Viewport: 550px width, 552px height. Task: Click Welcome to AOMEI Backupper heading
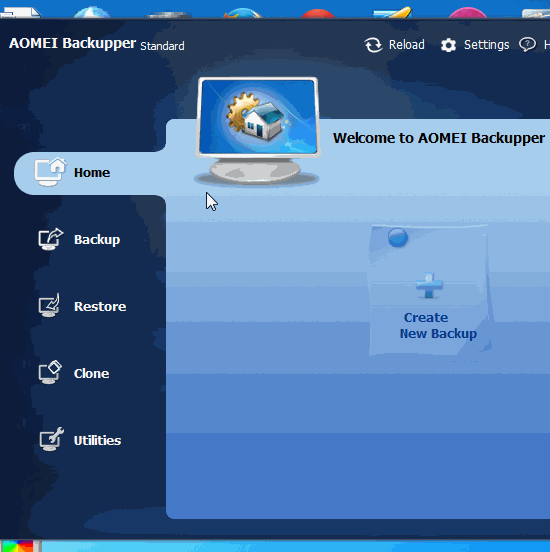pyautogui.click(x=439, y=138)
